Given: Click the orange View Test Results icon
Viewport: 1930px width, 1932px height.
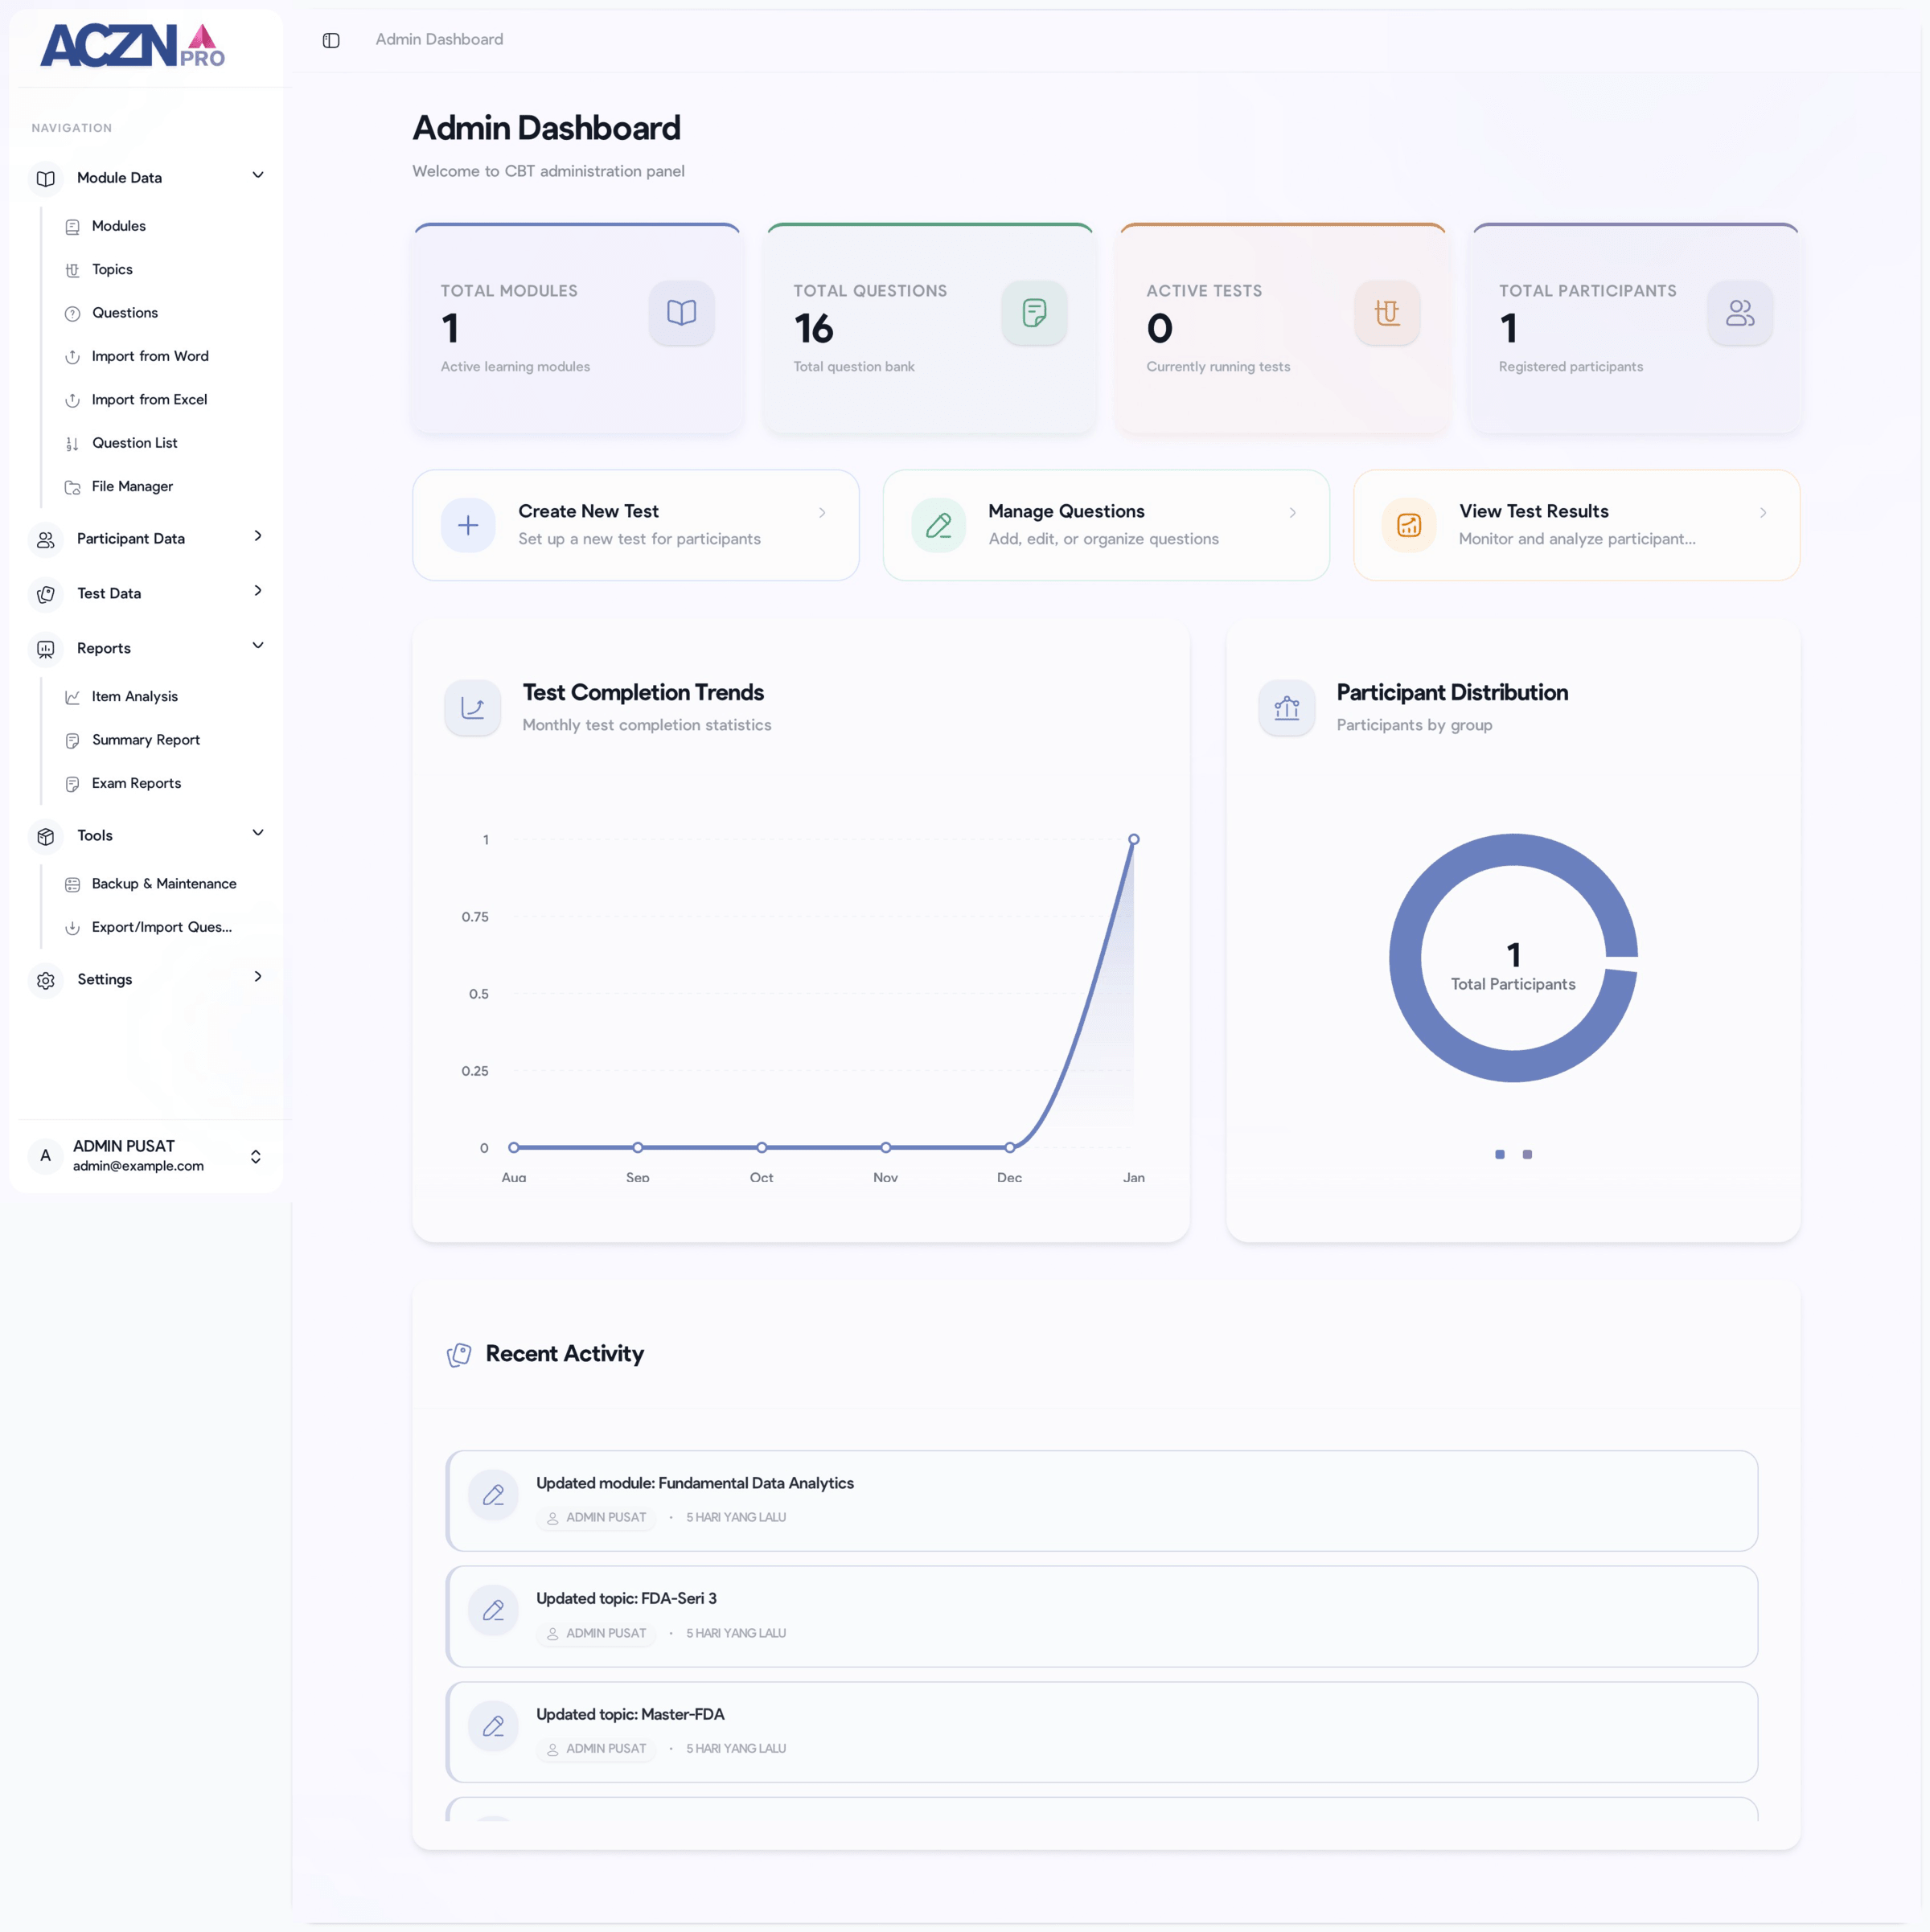Looking at the screenshot, I should click(1408, 525).
